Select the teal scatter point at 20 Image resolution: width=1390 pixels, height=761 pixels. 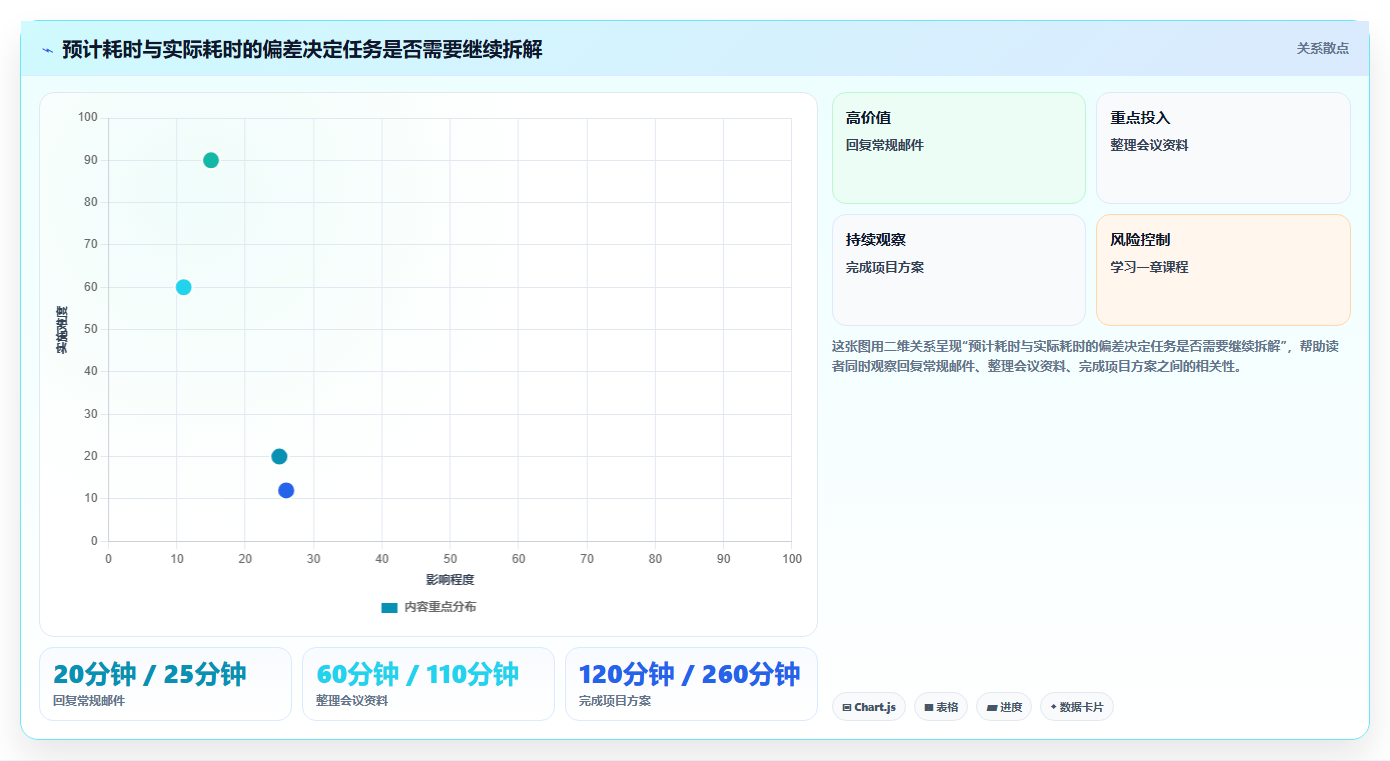click(x=279, y=456)
